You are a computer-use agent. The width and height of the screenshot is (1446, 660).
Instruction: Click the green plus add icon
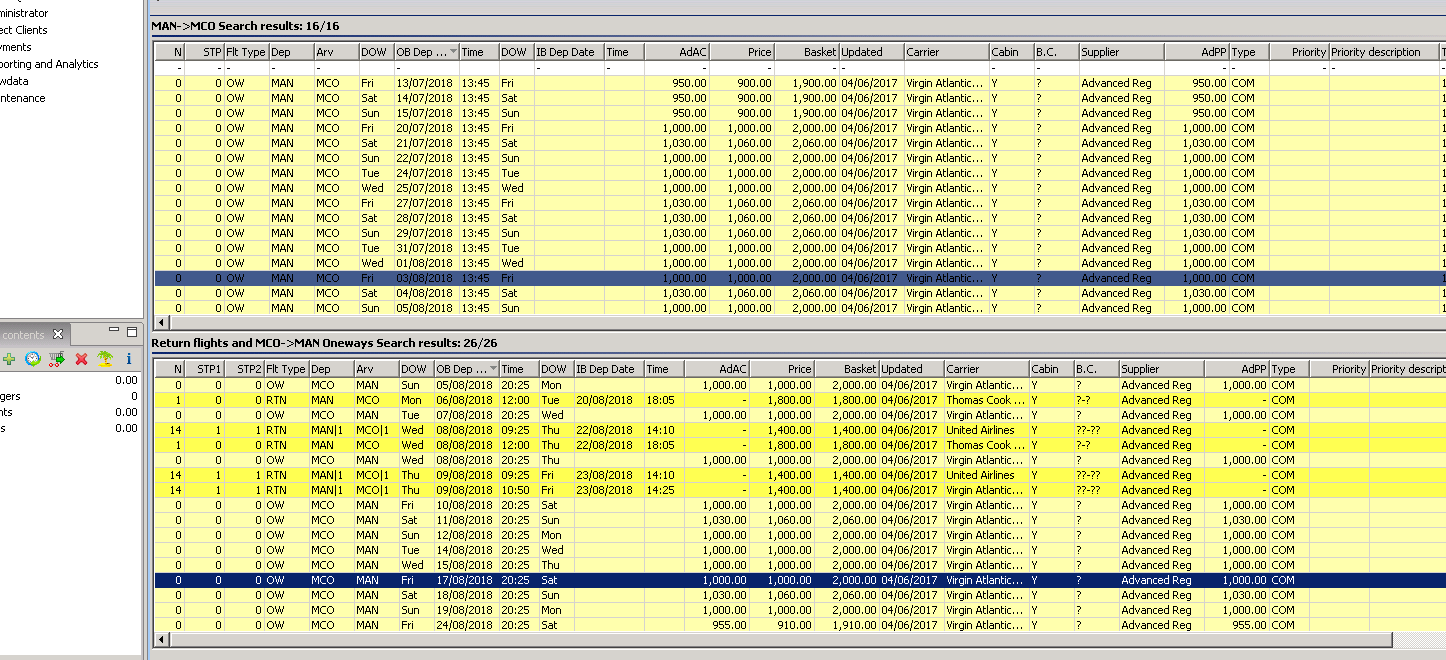tap(9, 359)
